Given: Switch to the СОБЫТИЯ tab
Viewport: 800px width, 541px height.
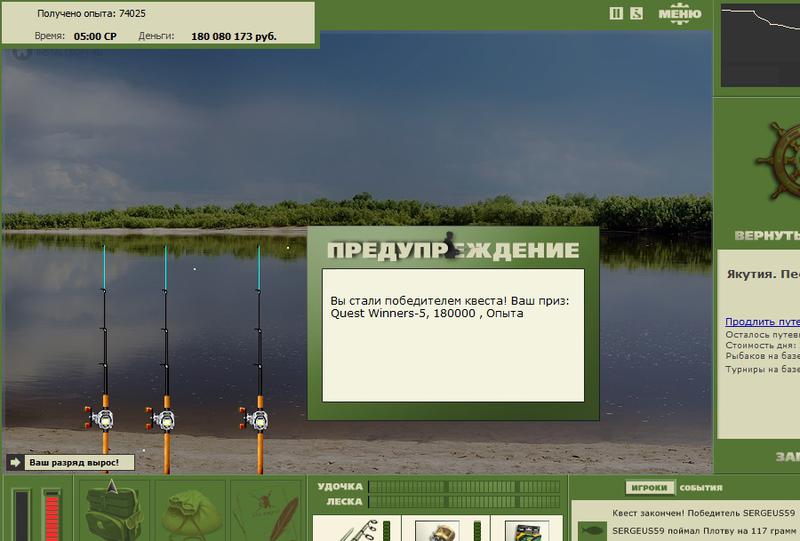Looking at the screenshot, I should (701, 487).
